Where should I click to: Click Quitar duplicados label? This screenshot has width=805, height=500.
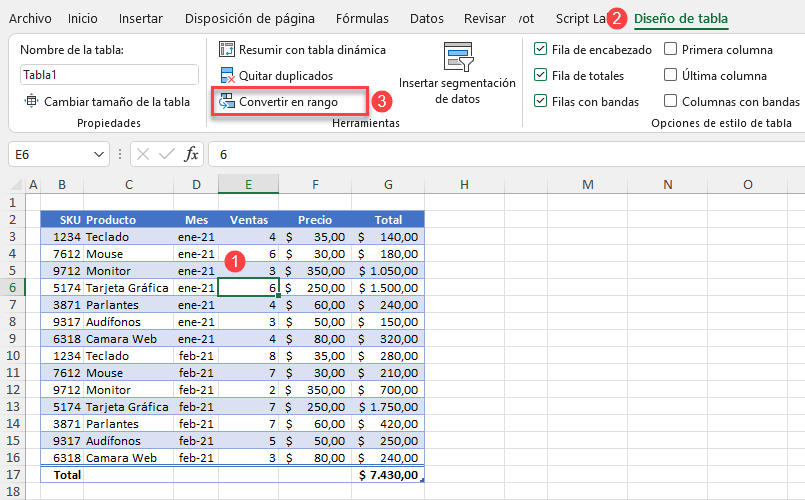click(x=286, y=76)
